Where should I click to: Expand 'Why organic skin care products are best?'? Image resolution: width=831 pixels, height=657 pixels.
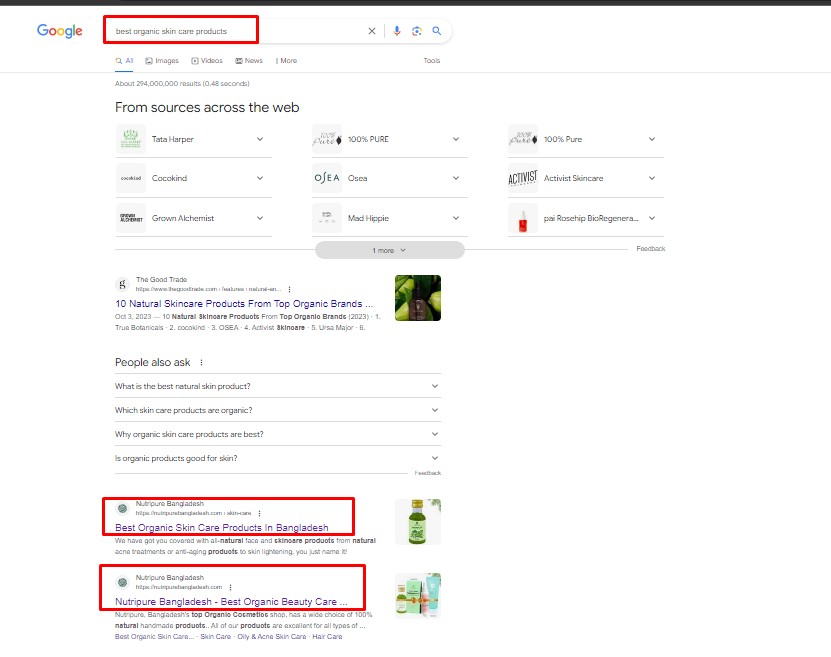pyautogui.click(x=278, y=434)
